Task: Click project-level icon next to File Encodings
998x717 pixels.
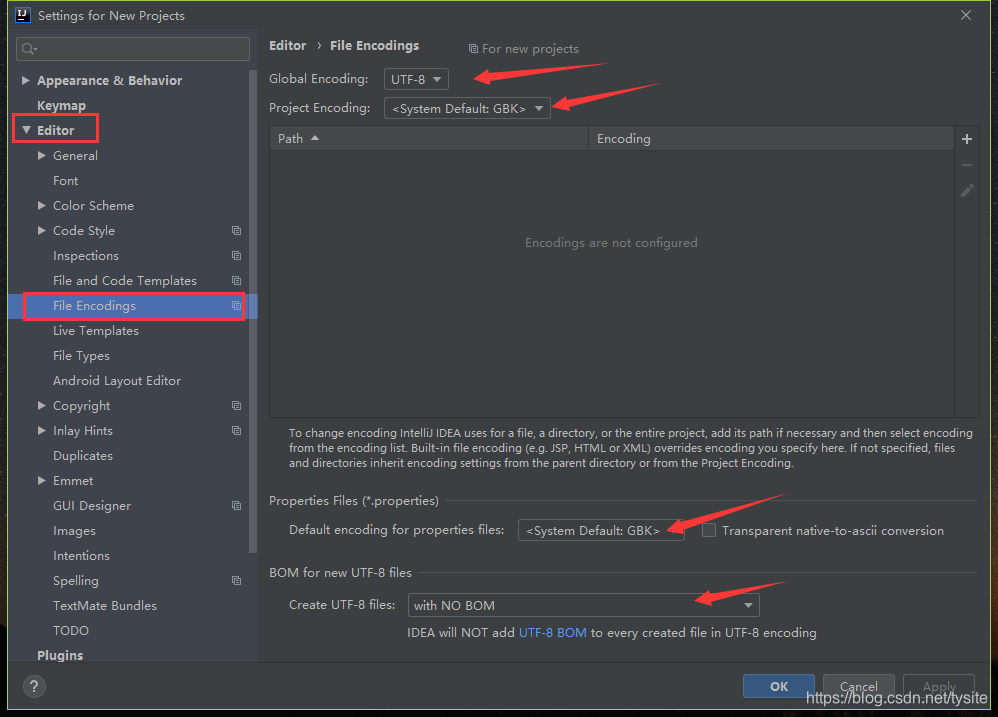Action: click(236, 306)
